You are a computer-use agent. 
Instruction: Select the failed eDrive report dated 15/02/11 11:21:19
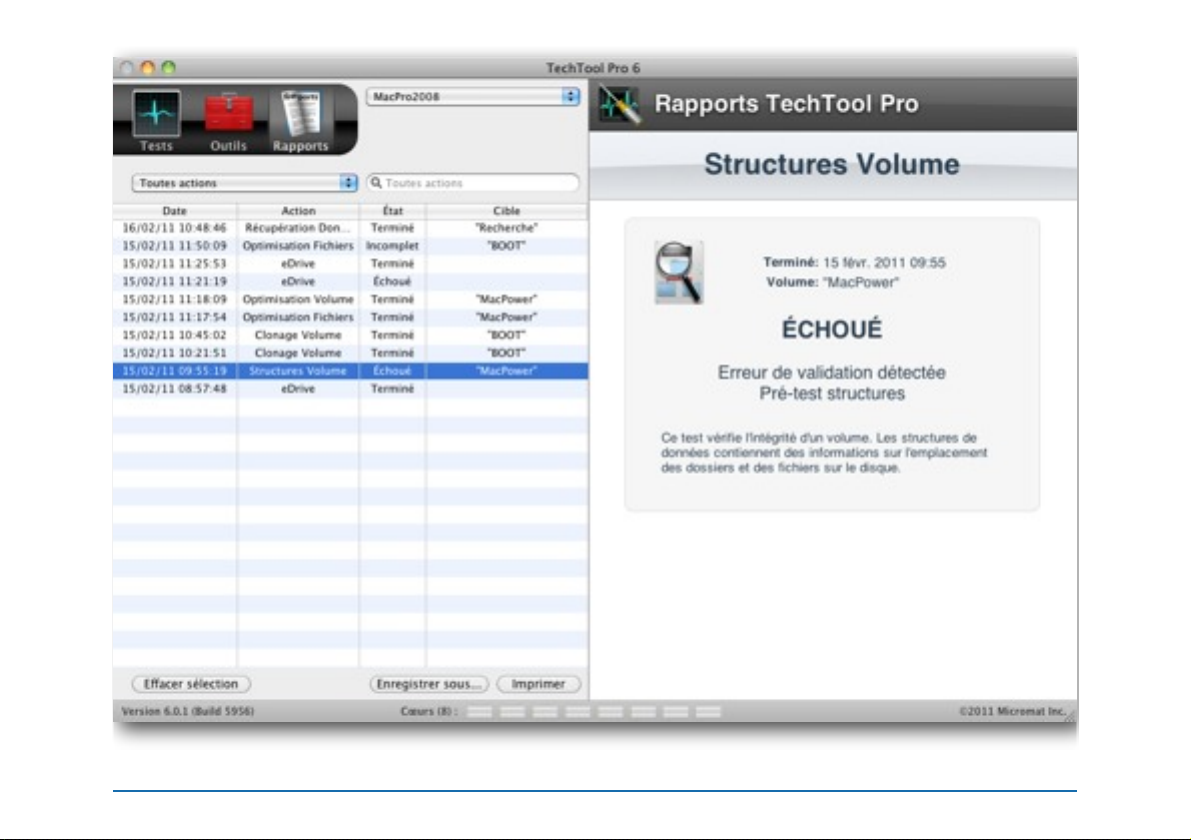[x=350, y=282]
